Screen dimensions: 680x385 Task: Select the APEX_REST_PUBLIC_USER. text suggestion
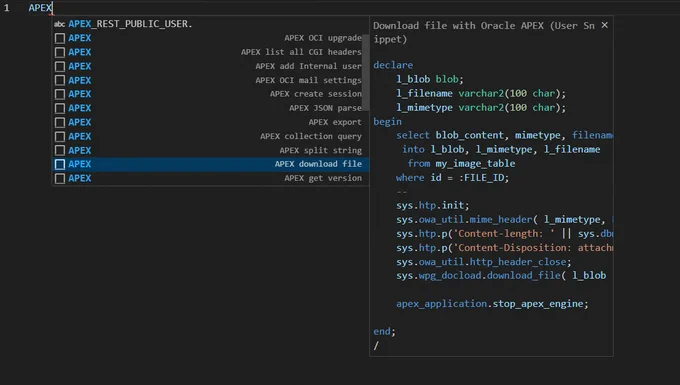pyautogui.click(x=211, y=24)
